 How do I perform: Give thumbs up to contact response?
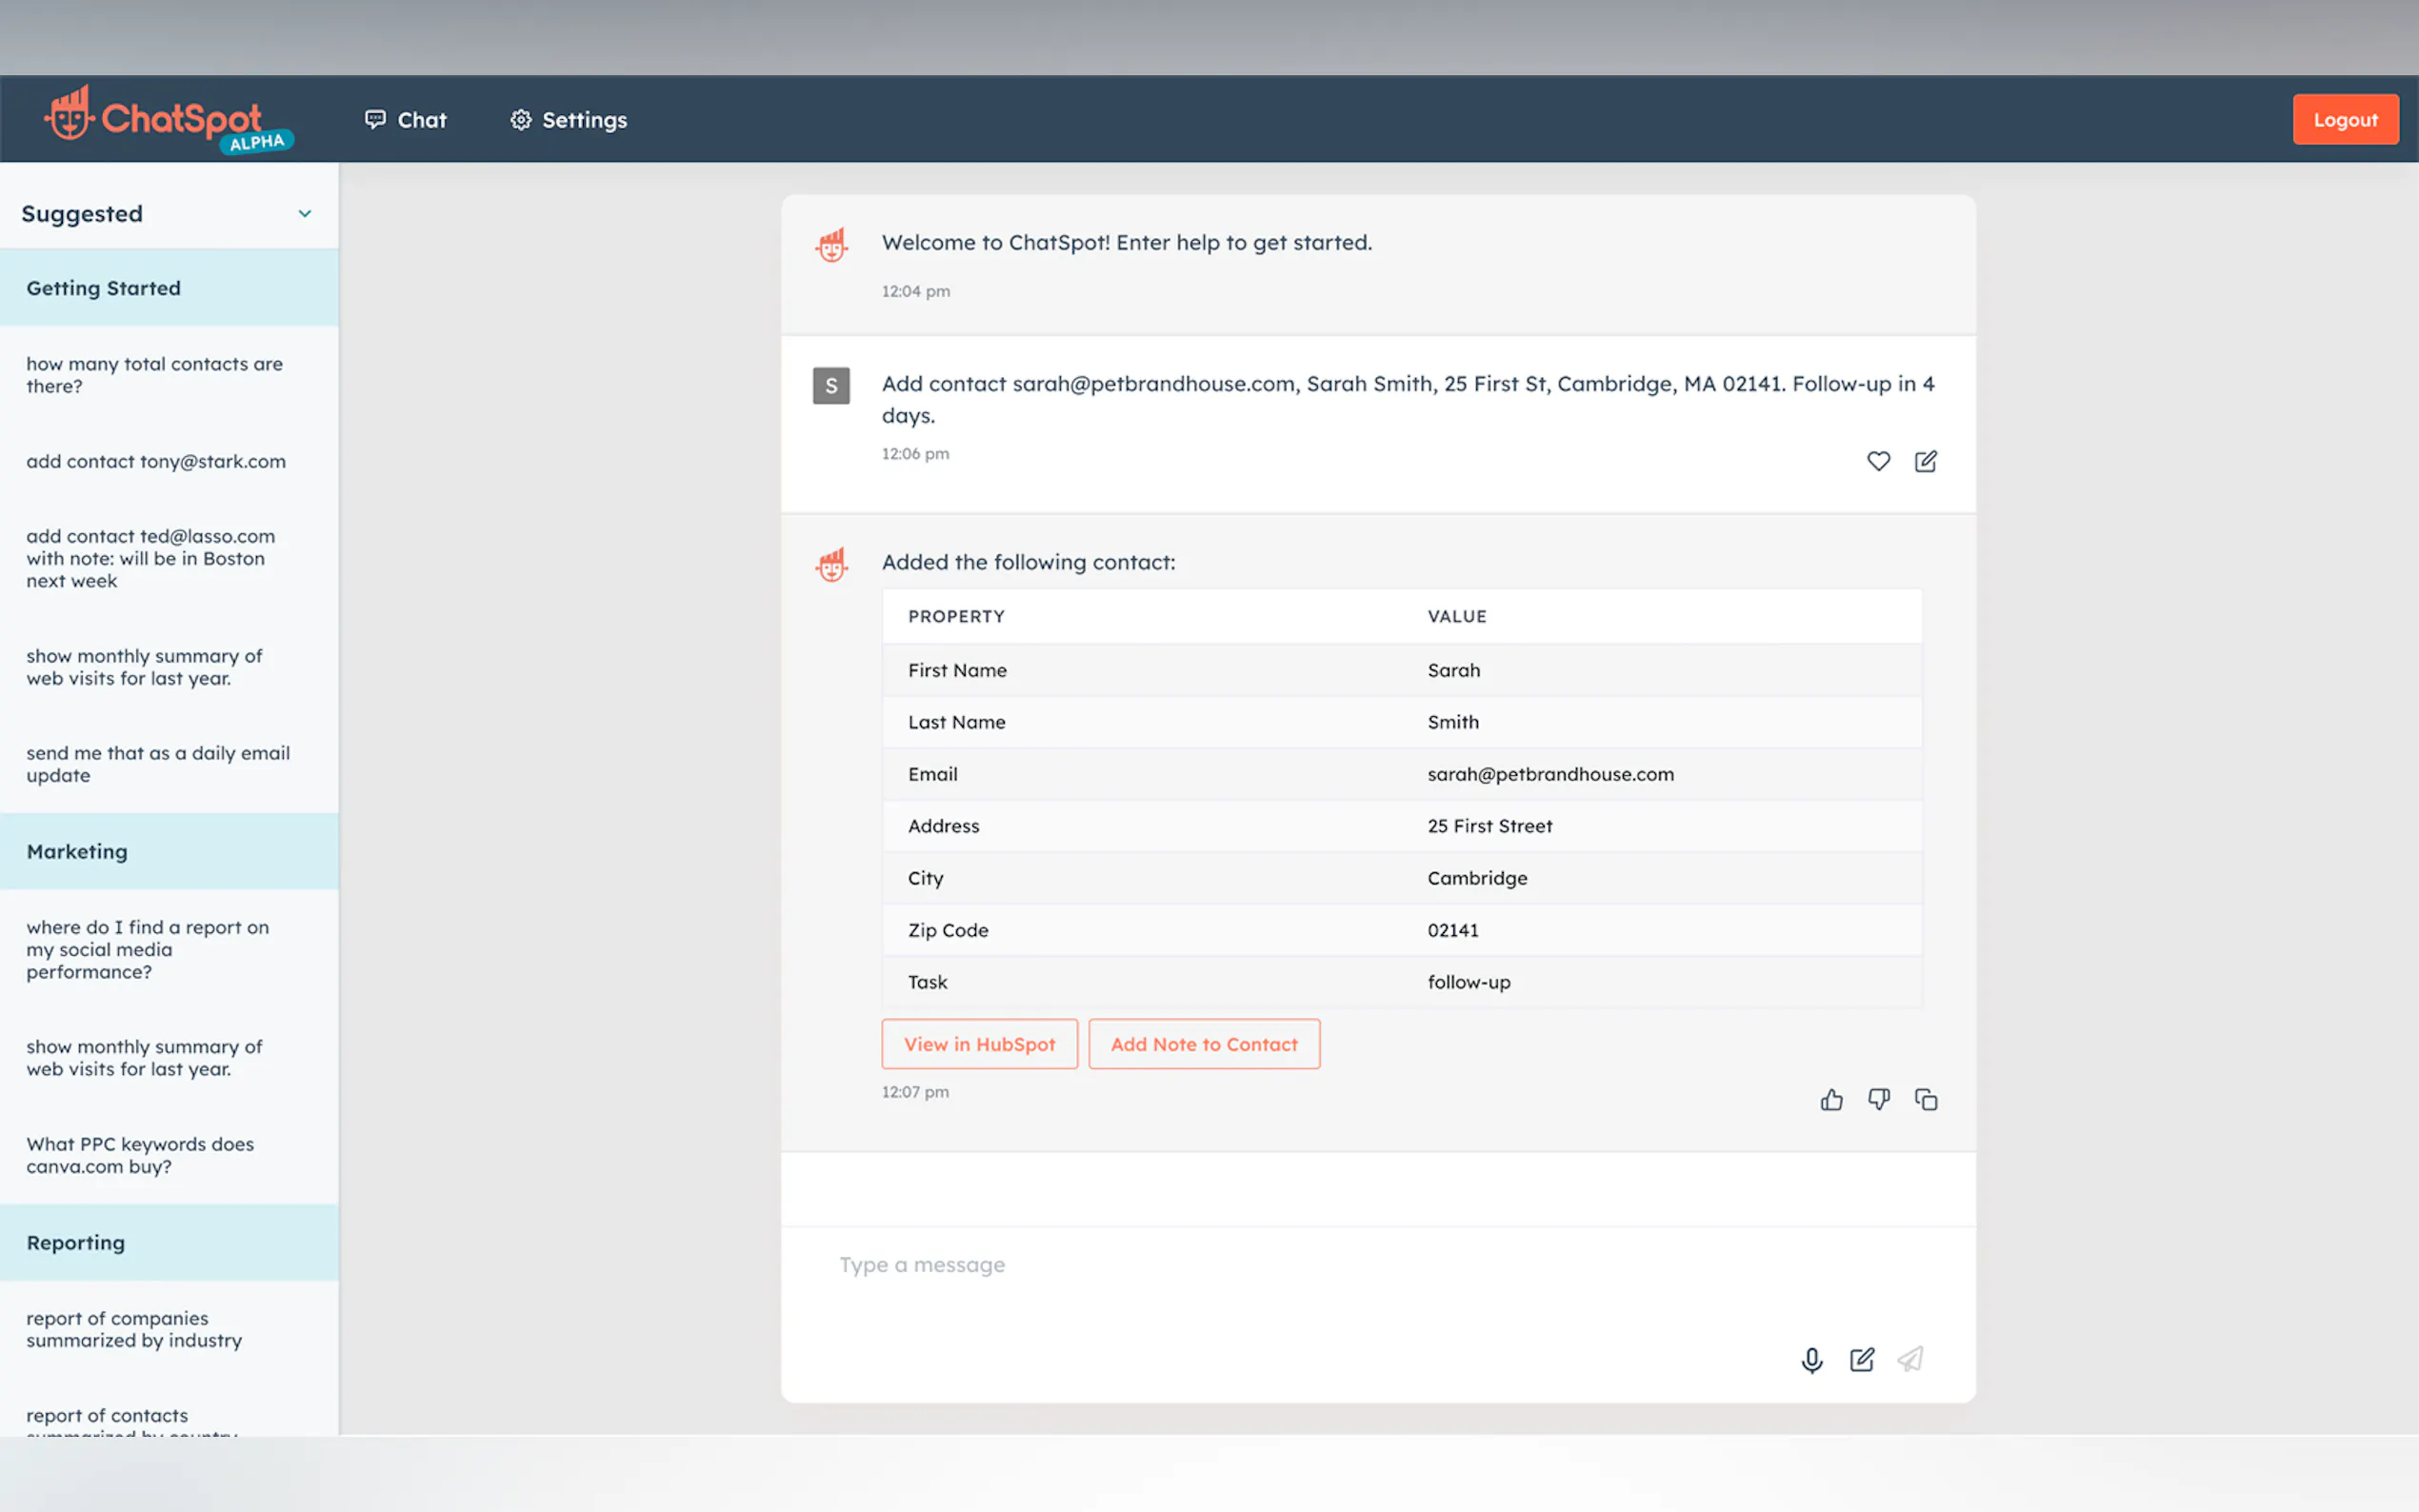pos(1831,1100)
